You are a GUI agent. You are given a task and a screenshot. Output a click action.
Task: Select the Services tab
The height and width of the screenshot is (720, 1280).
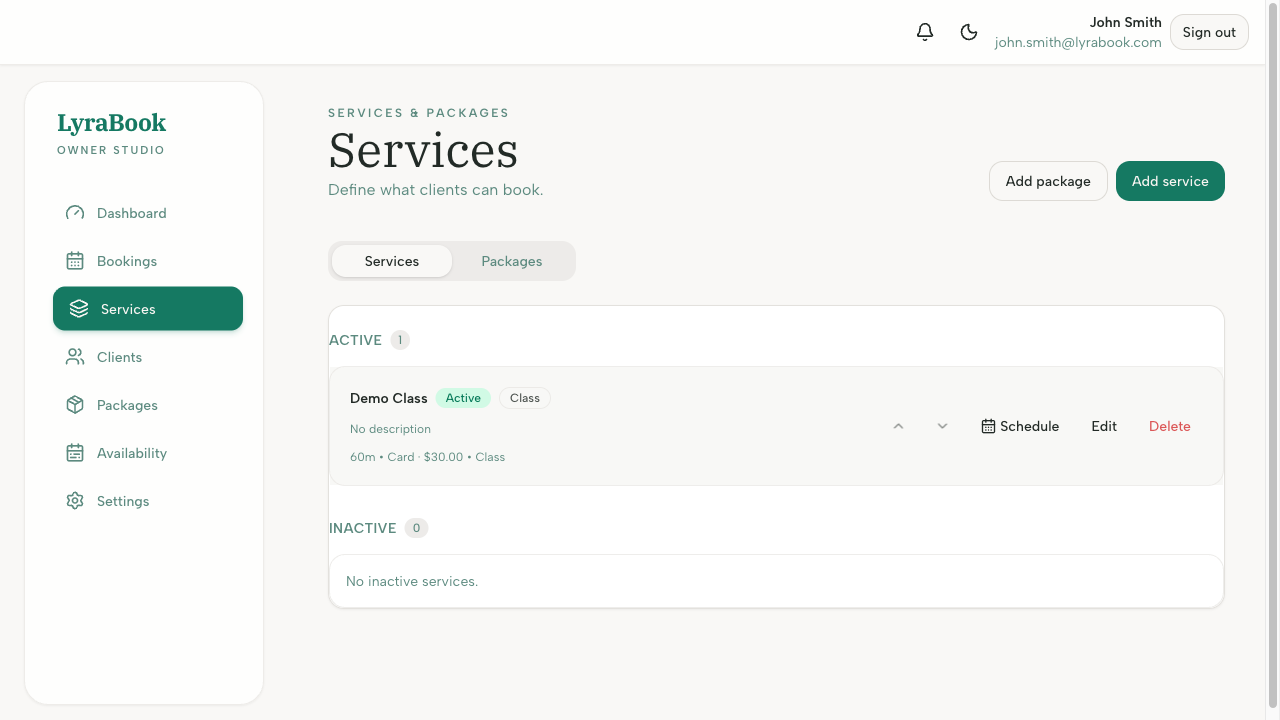click(391, 260)
